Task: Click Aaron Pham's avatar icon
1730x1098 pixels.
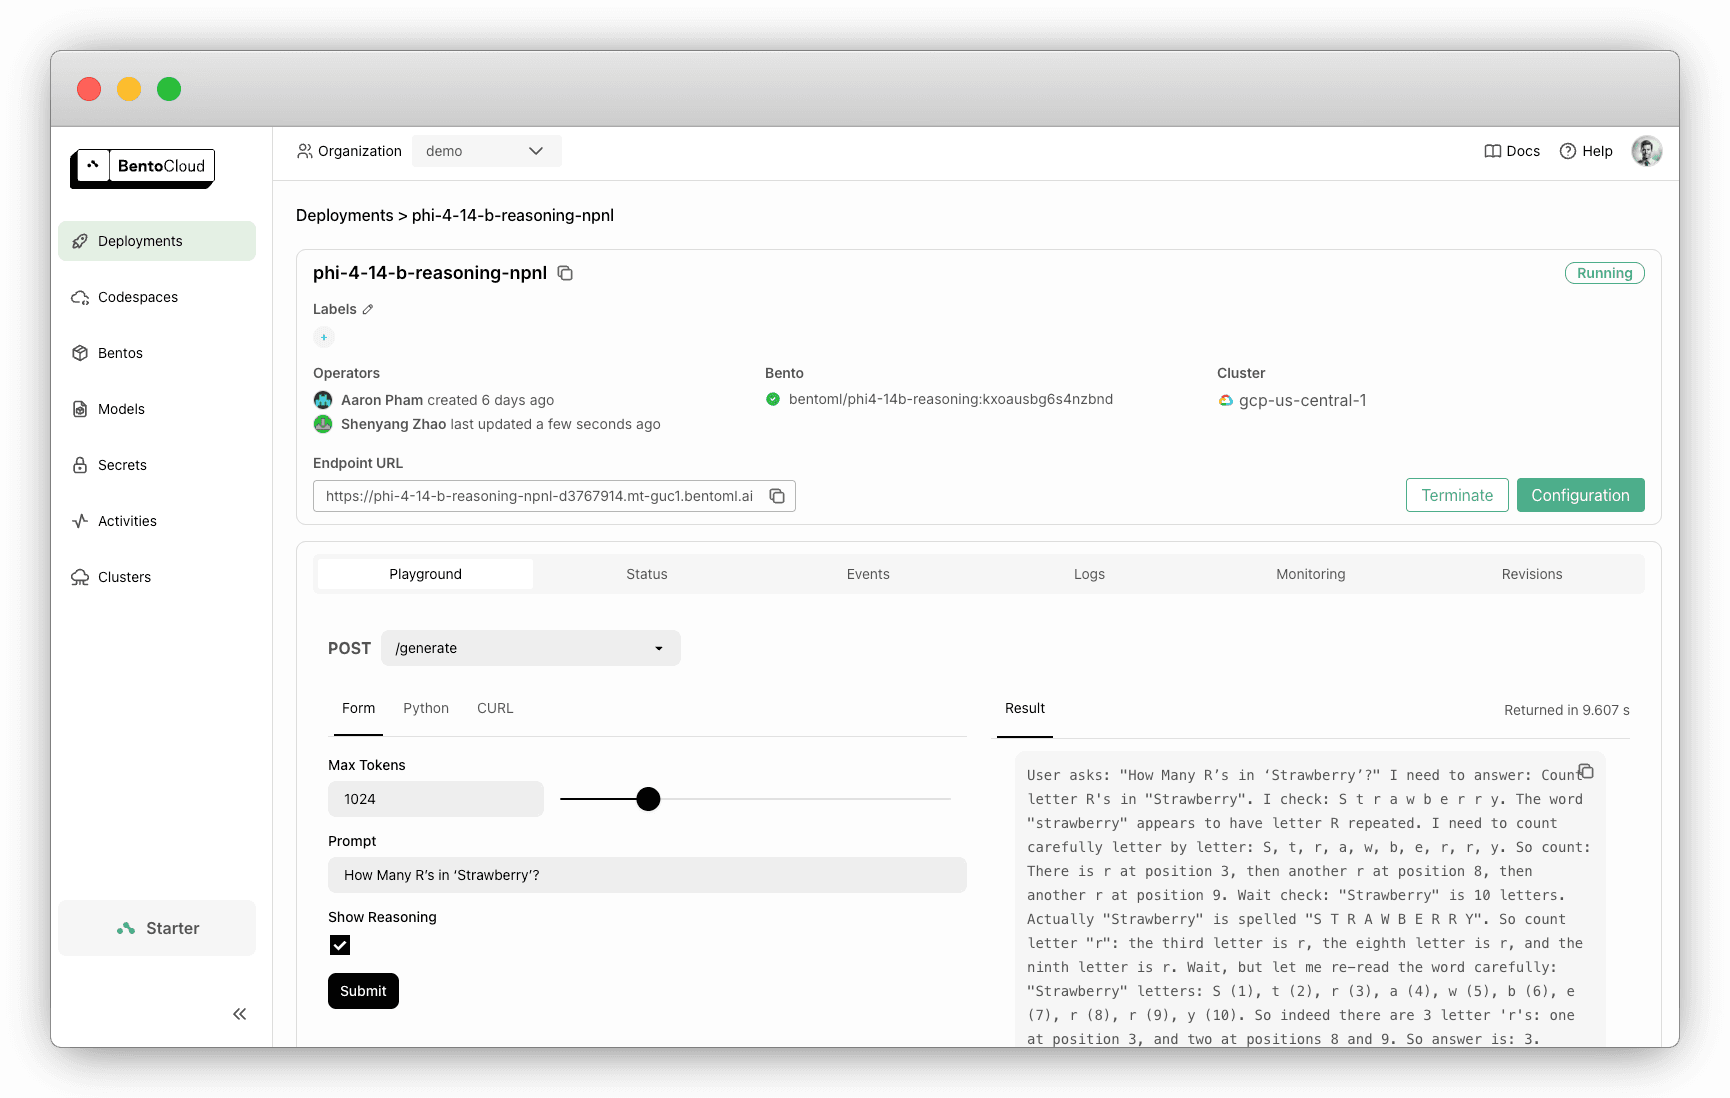Action: [323, 400]
